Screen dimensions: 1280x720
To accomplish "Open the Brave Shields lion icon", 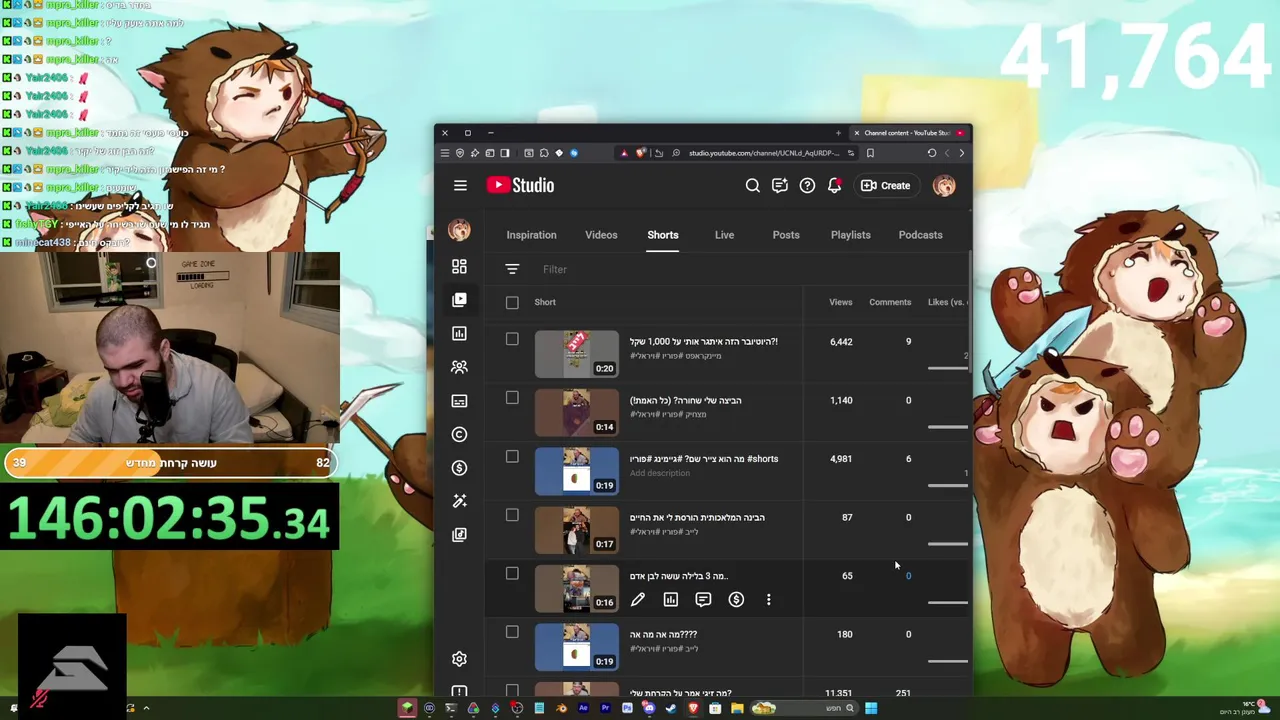I will pos(641,153).
